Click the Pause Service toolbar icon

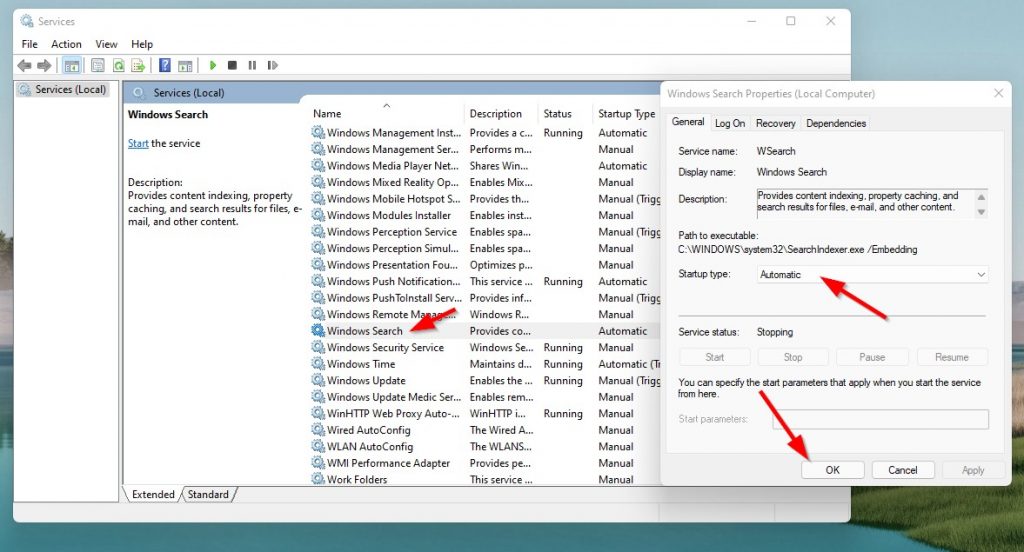[x=252, y=65]
